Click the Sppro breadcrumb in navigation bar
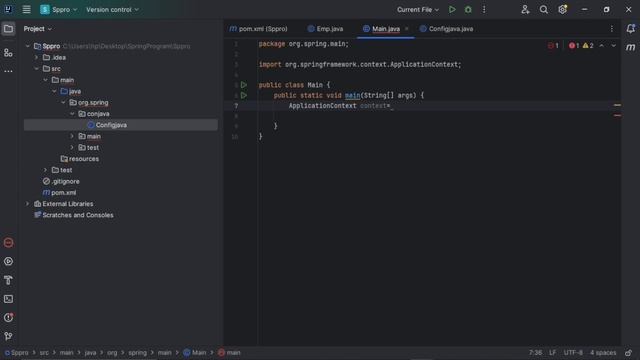Screen dimensions: 640x360 17,353
